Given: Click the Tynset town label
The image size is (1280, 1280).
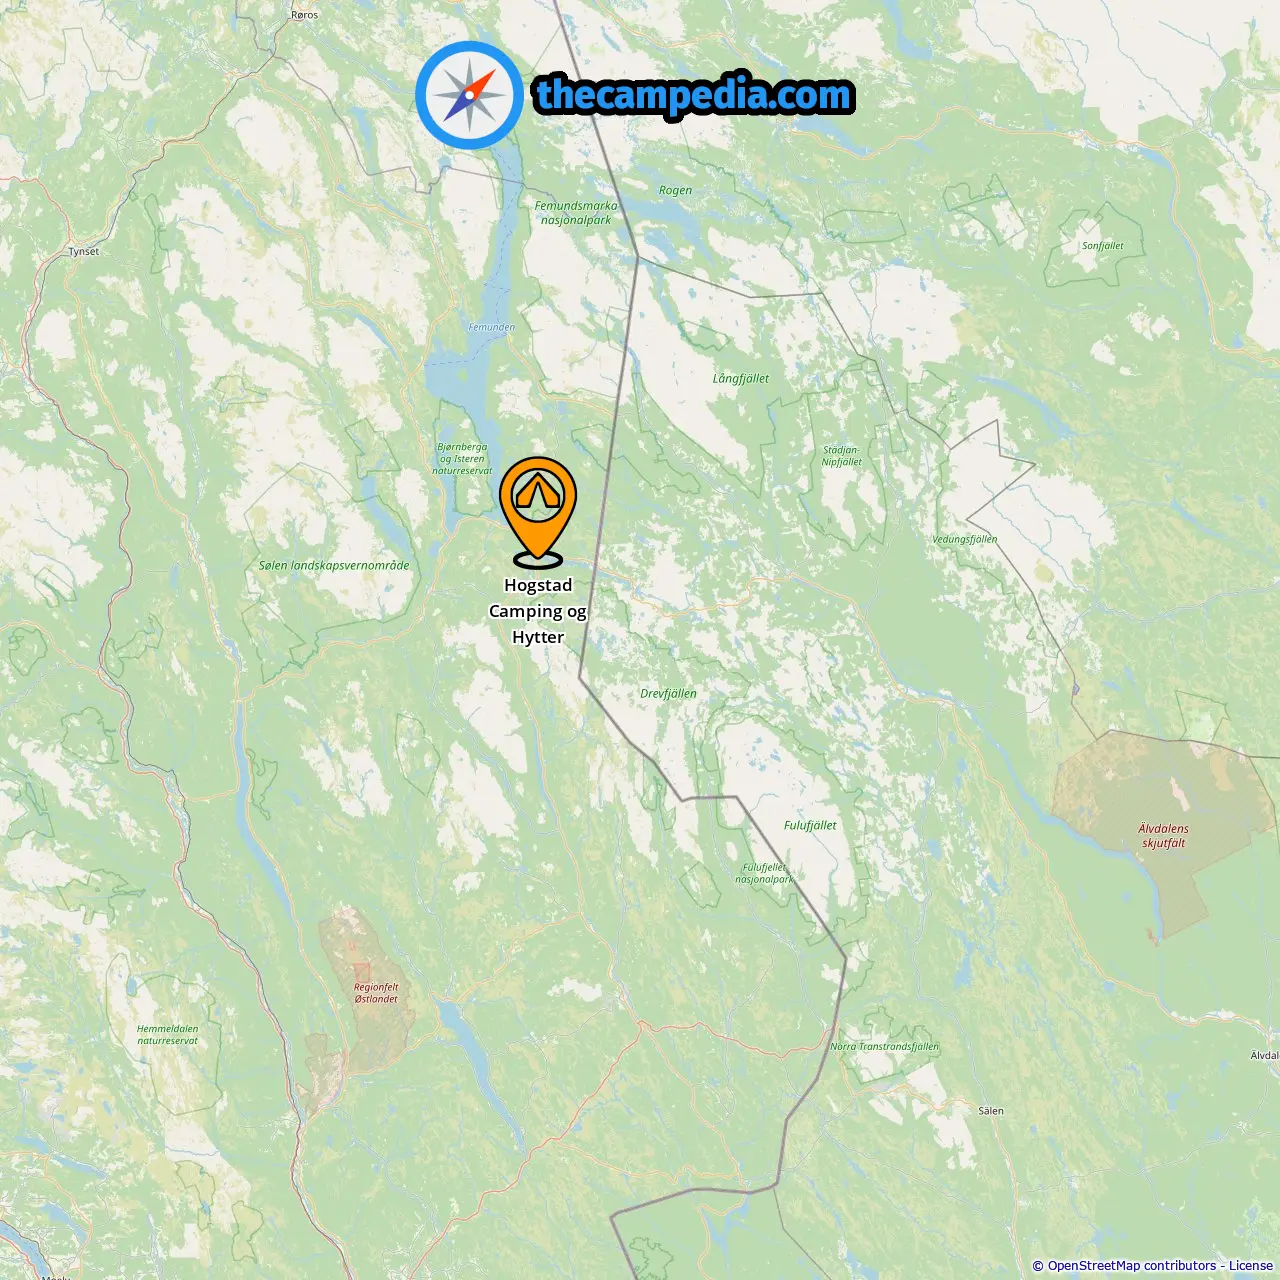Looking at the screenshot, I should point(84,252).
